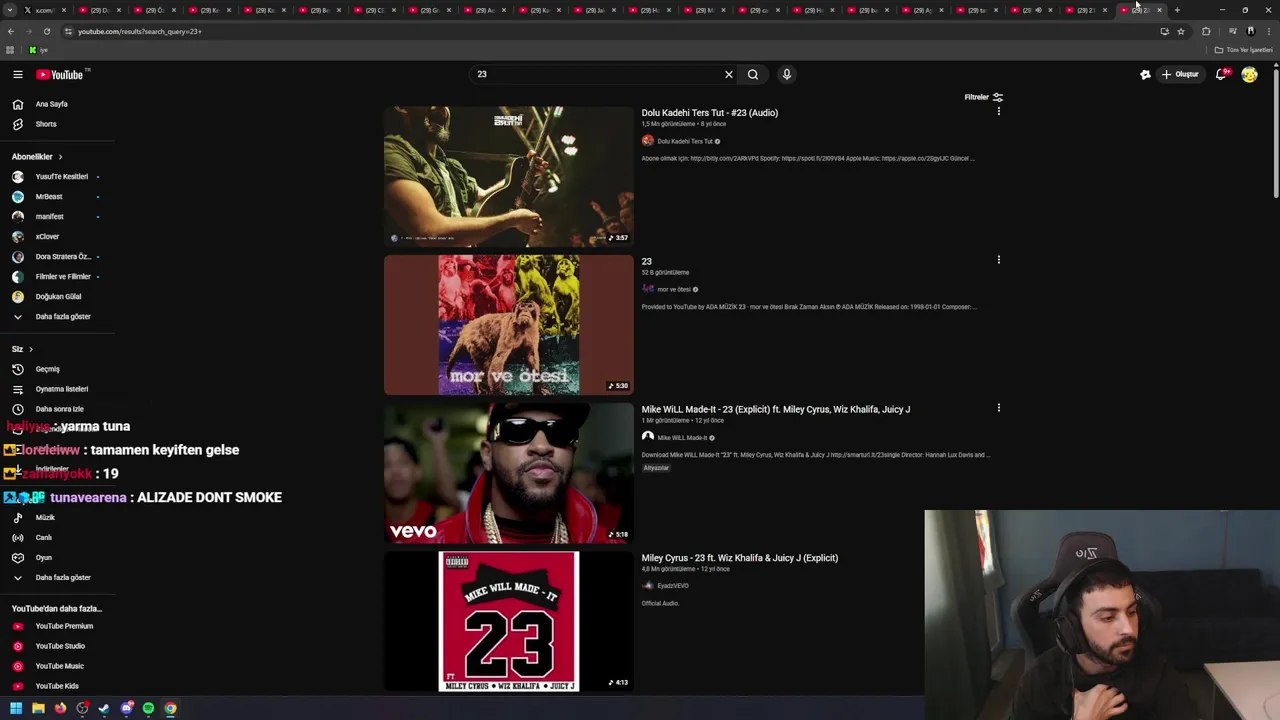Open more options for Mike WiLL Made-It video
1280x720 pixels.
tap(998, 408)
